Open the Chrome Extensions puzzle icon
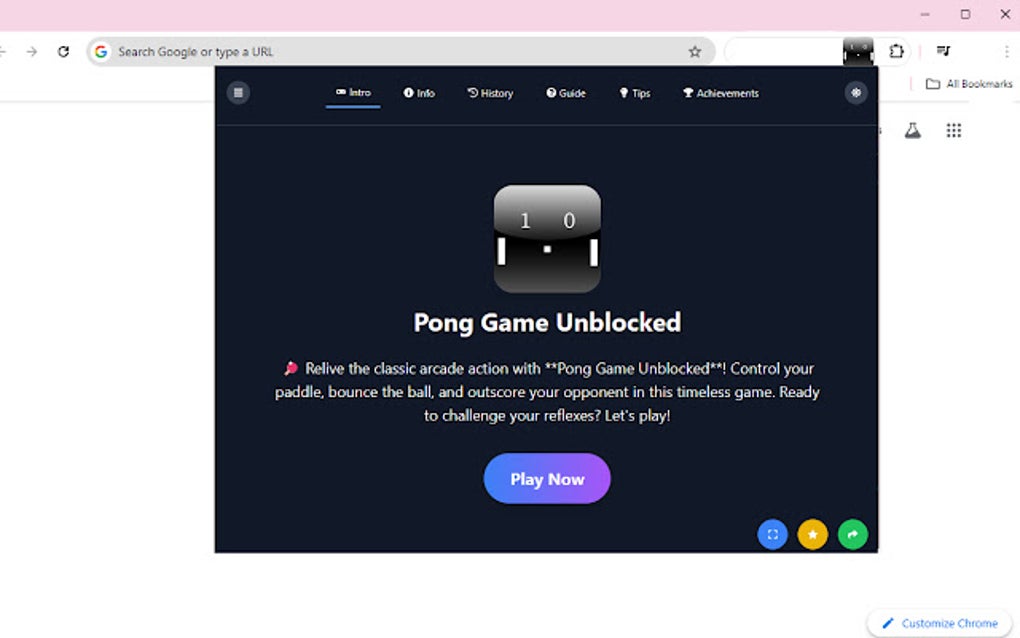The image size is (1020, 638). pyautogui.click(x=896, y=51)
